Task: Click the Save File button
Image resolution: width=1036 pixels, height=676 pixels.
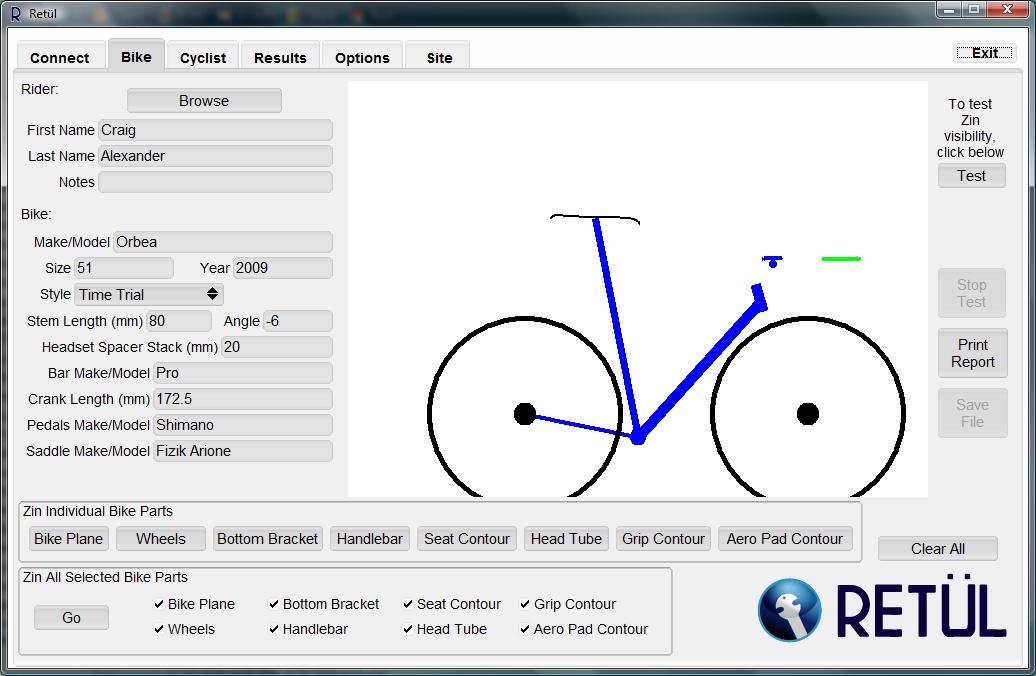Action: point(973,413)
